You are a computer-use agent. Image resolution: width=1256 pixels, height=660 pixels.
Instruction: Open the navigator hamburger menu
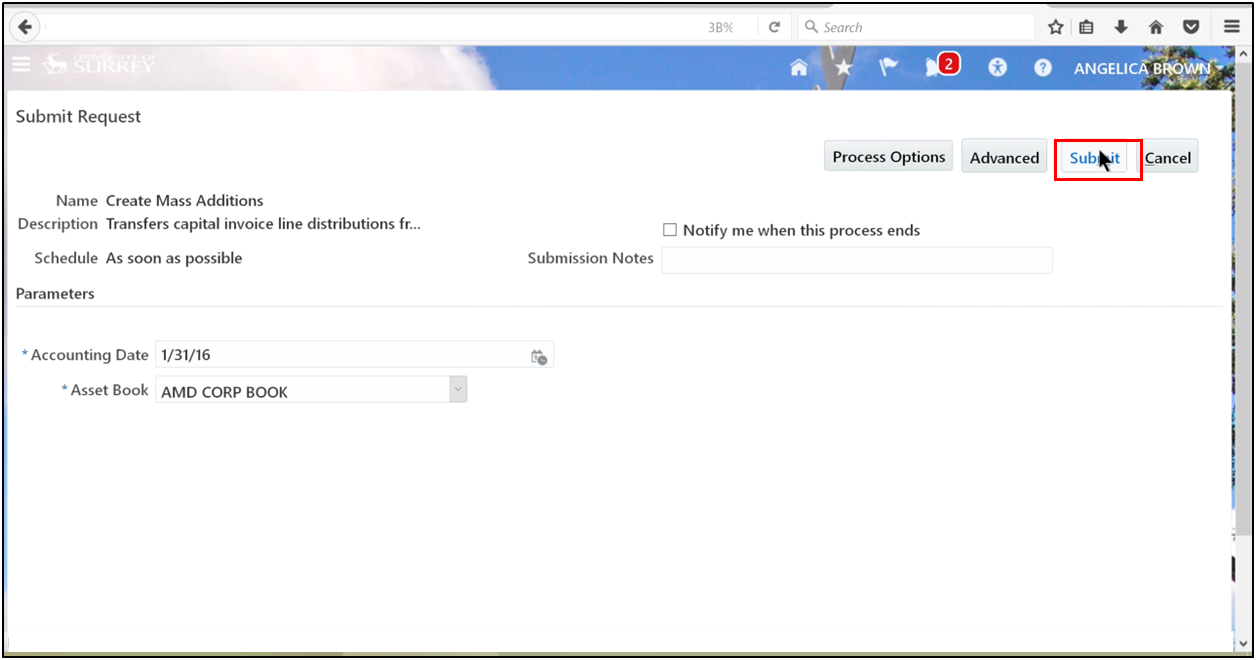(x=21, y=64)
